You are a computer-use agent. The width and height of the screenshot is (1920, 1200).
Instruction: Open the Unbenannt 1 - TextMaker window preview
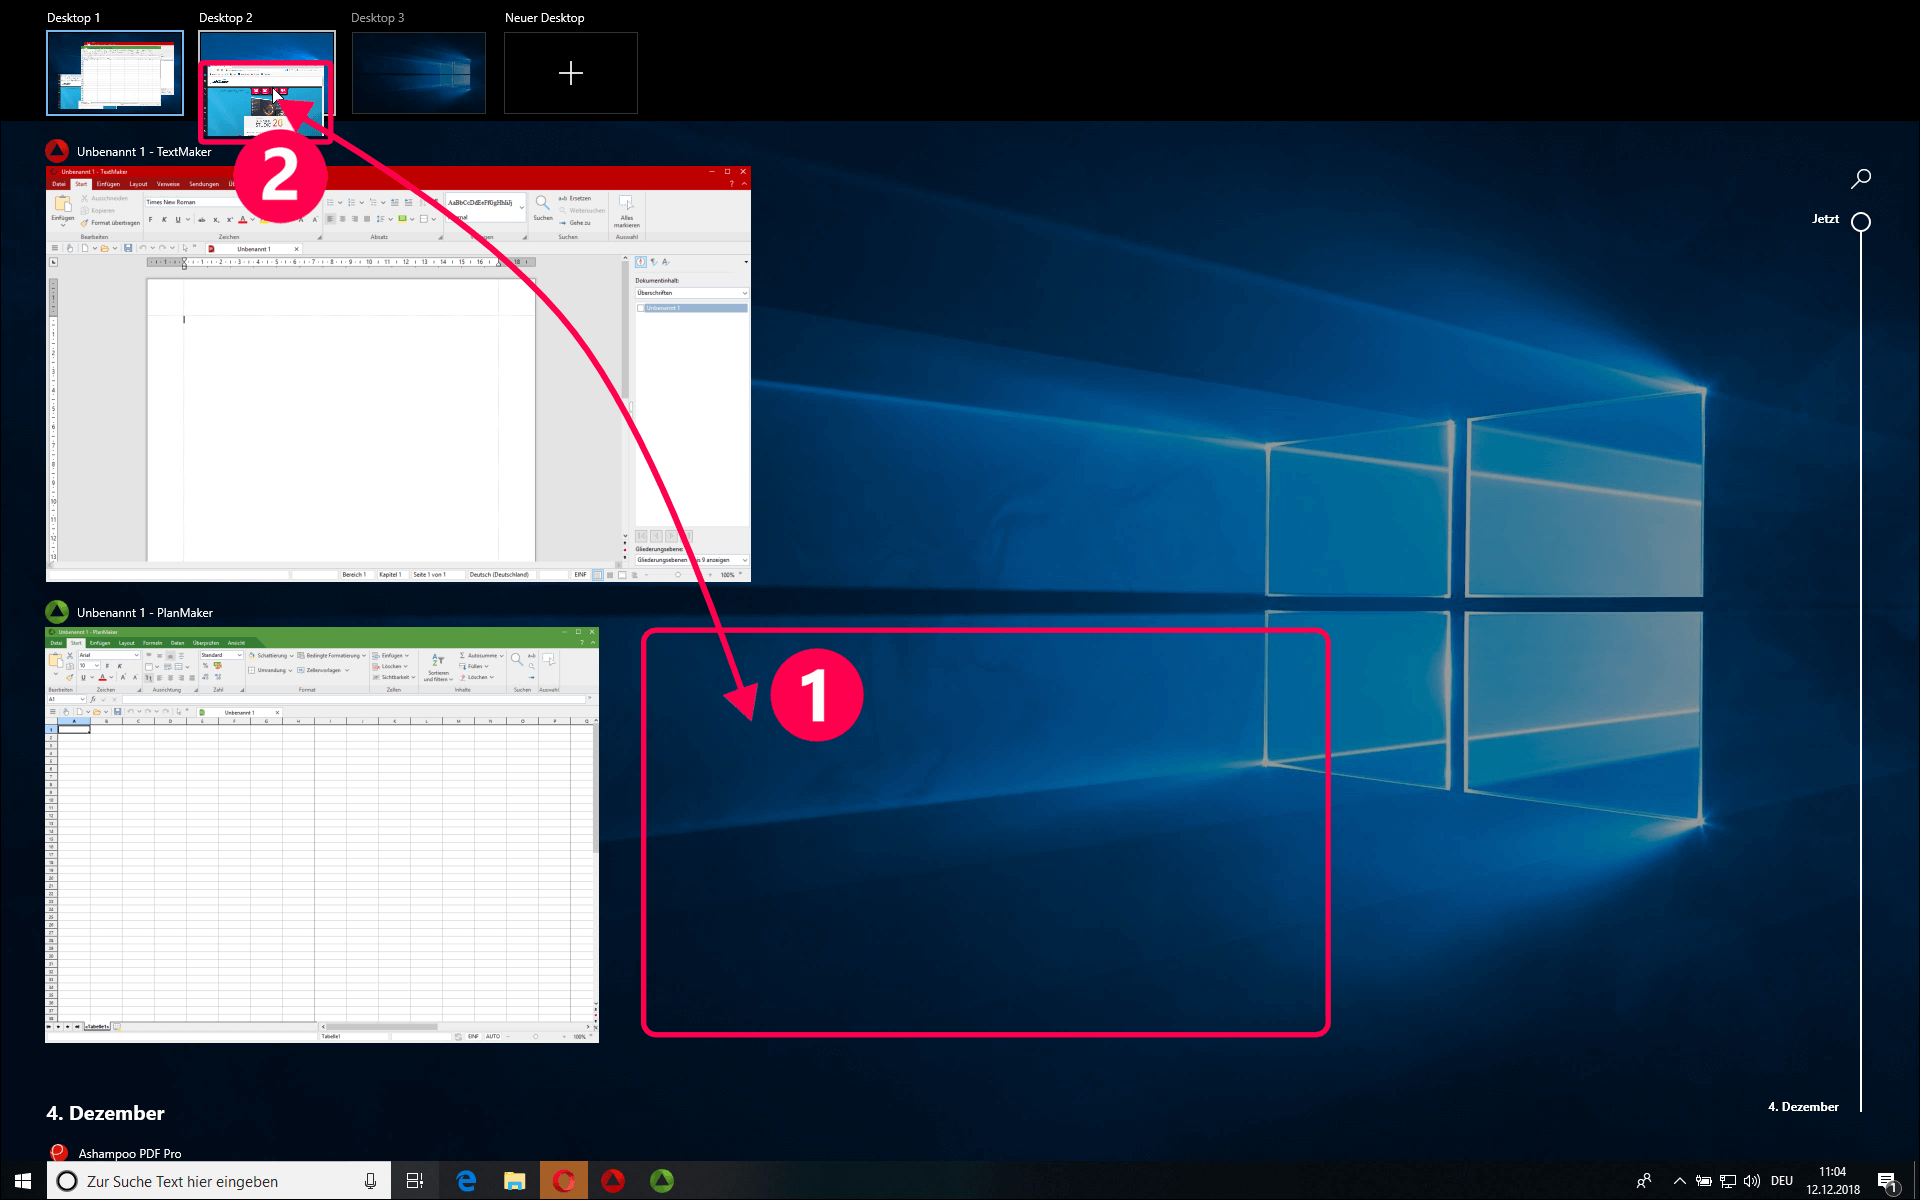click(398, 374)
